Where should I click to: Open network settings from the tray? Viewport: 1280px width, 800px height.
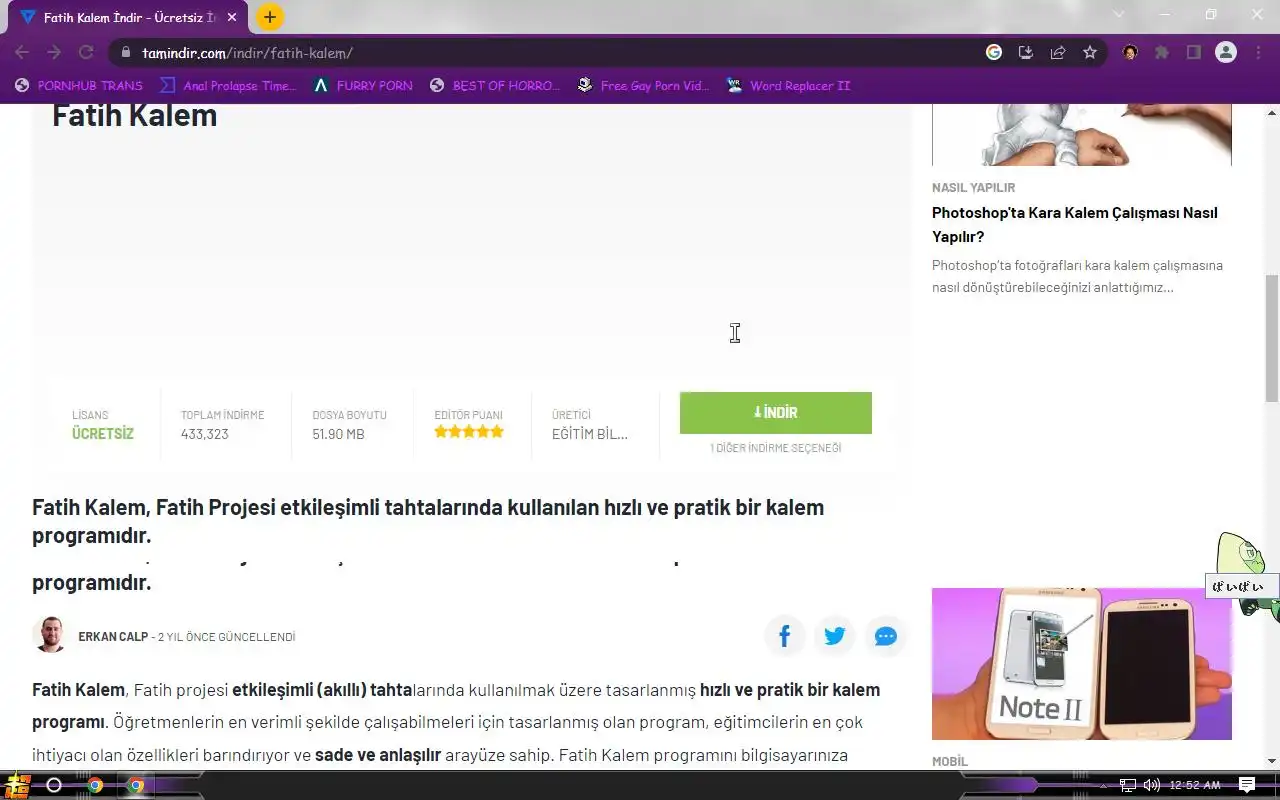point(1128,785)
